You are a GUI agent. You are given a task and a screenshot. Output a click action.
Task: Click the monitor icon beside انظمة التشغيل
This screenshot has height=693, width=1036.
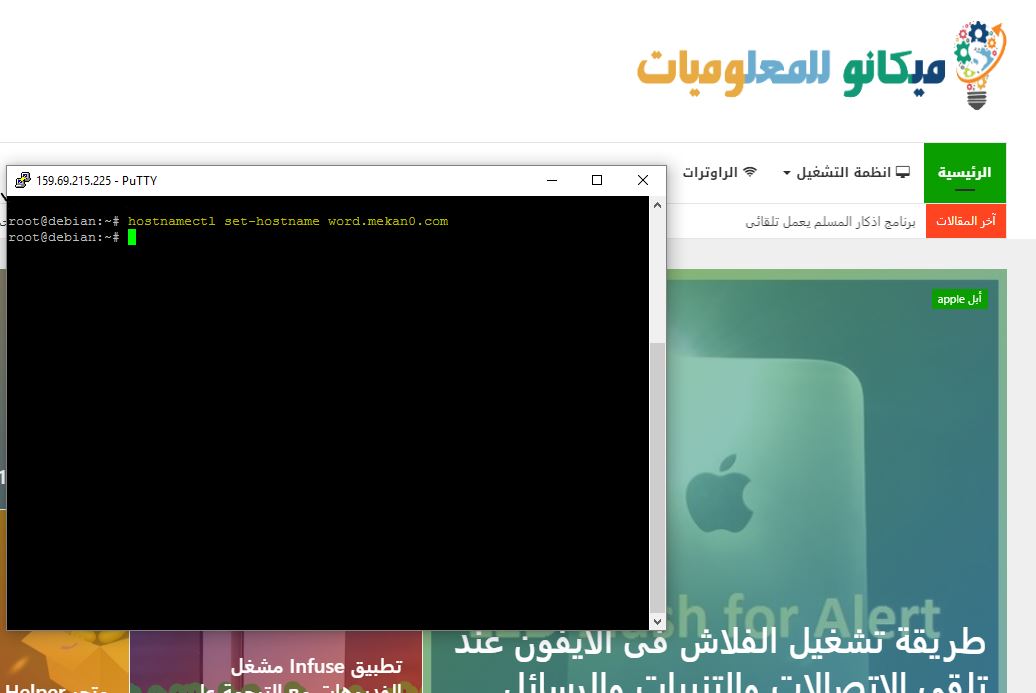coord(903,172)
